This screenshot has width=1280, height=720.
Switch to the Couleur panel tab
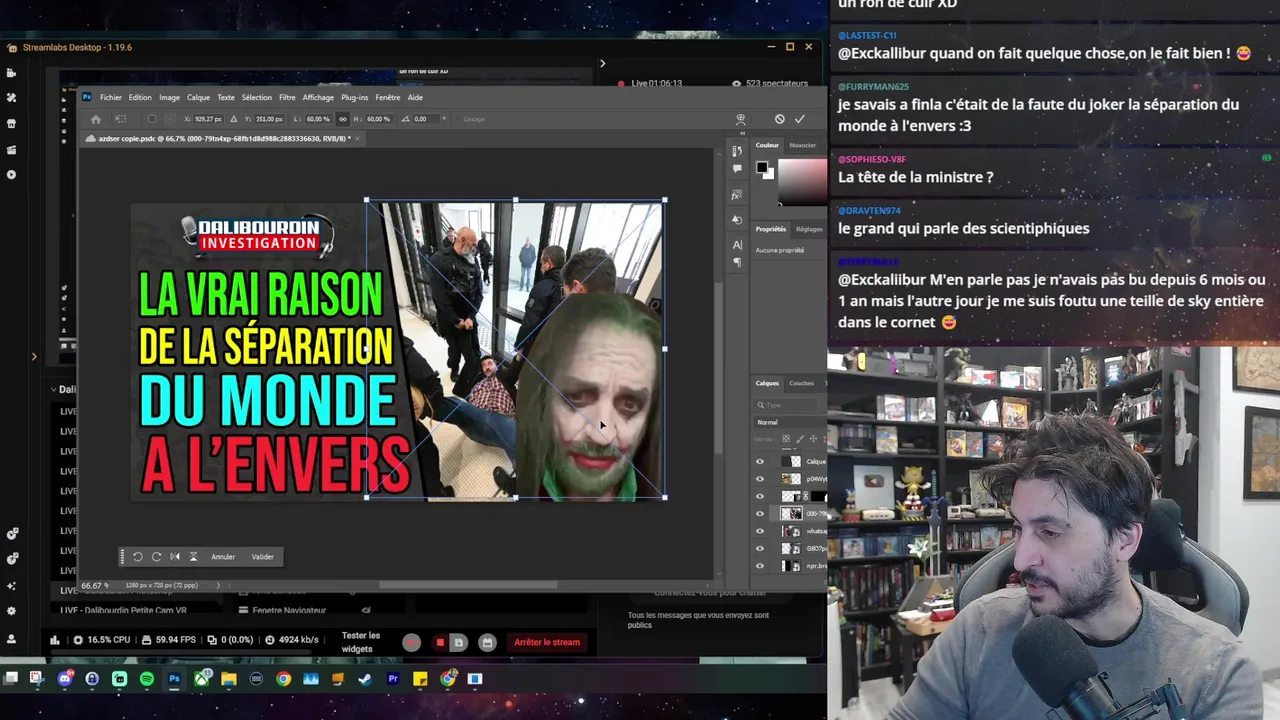coord(767,145)
